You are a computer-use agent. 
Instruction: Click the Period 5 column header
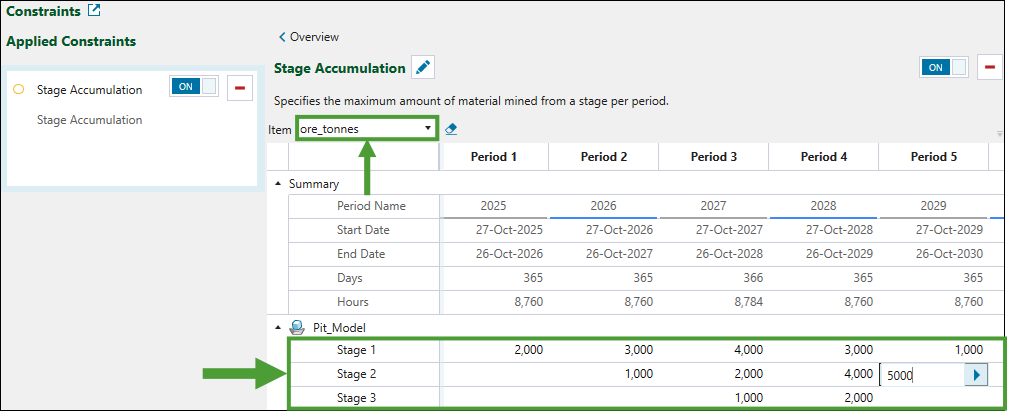[x=933, y=157]
